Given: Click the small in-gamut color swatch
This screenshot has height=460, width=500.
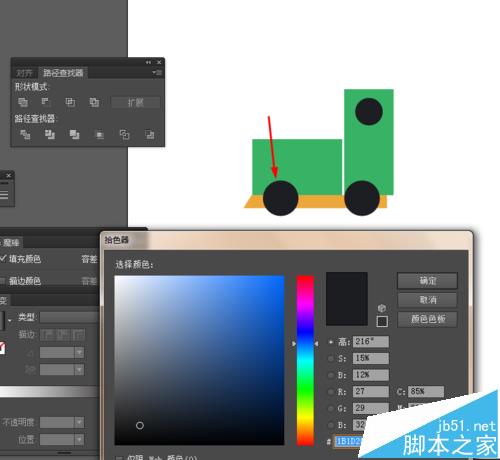Looking at the screenshot, I should click(x=382, y=321).
